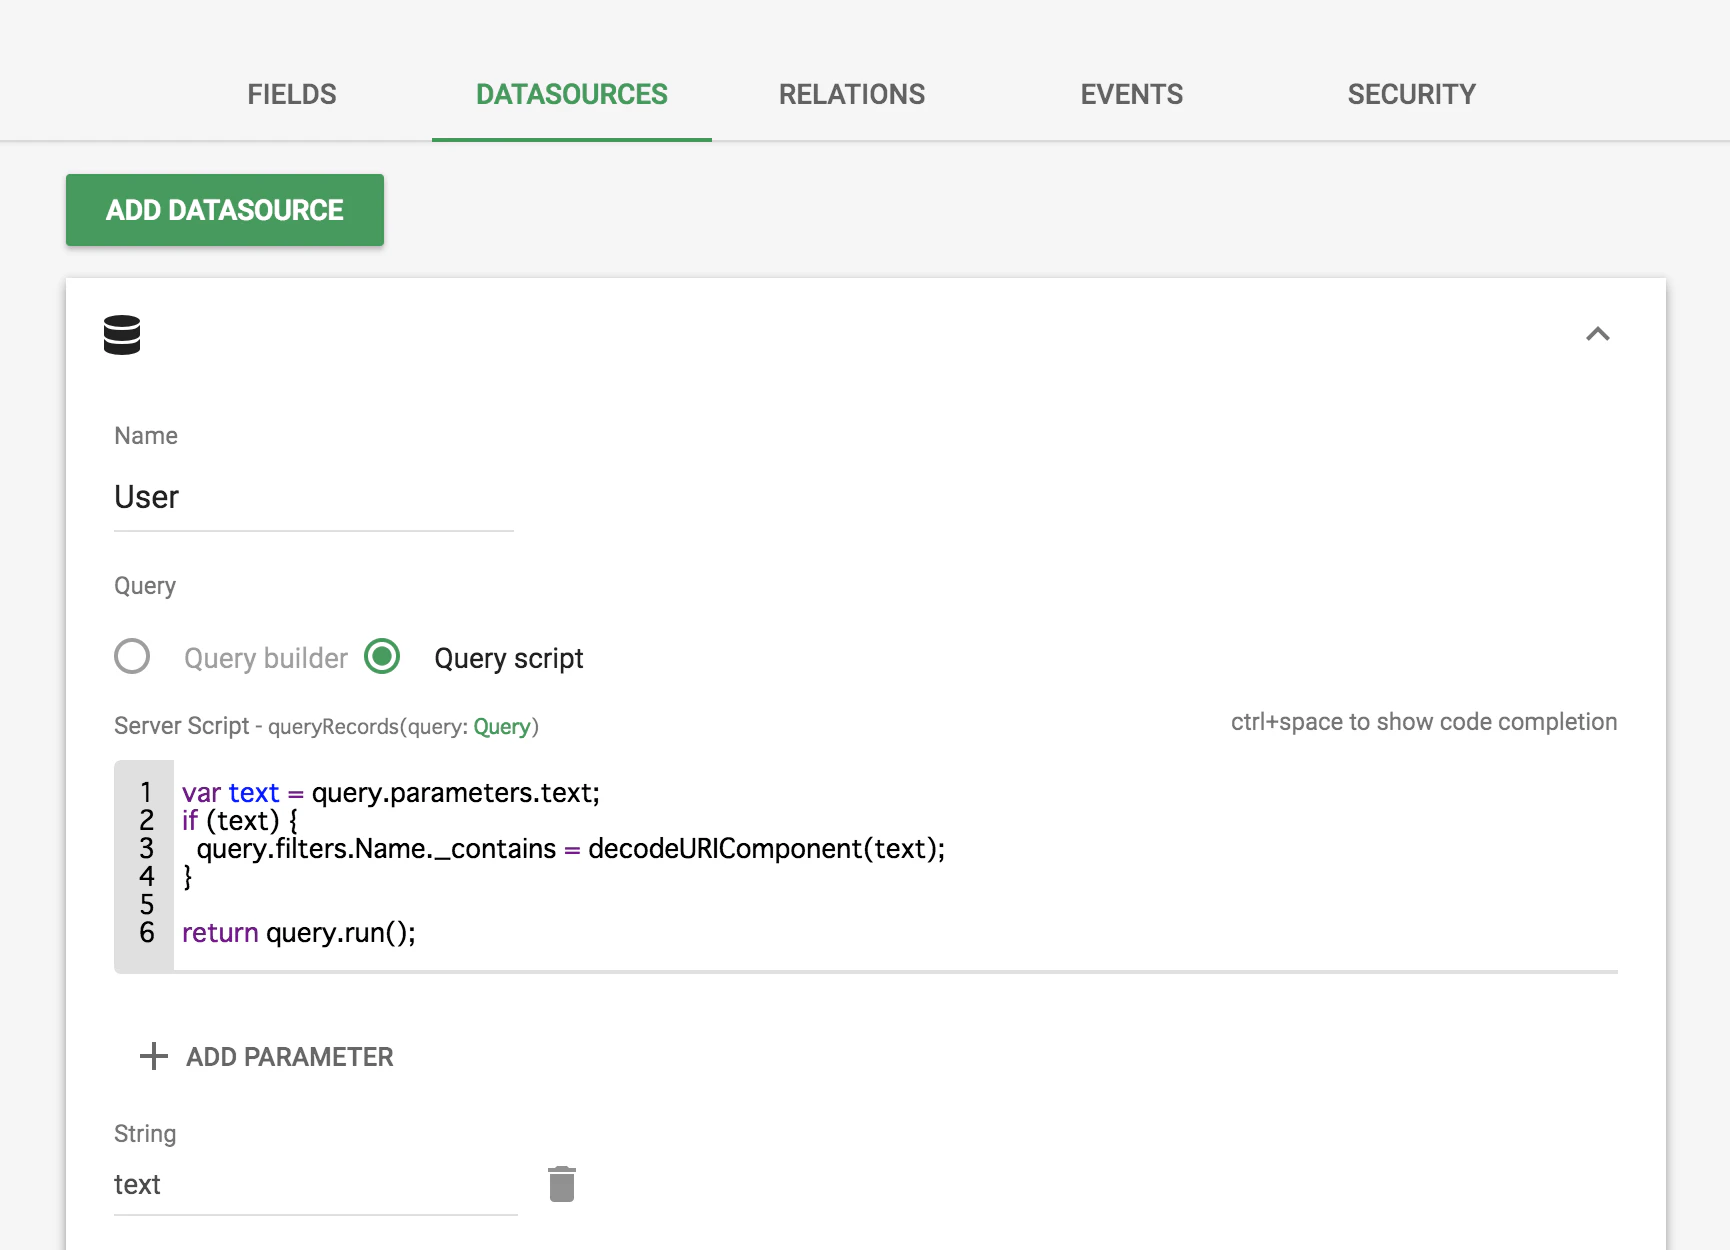
Task: Click the decodeURIComponent(text) line in script
Action: [571, 849]
